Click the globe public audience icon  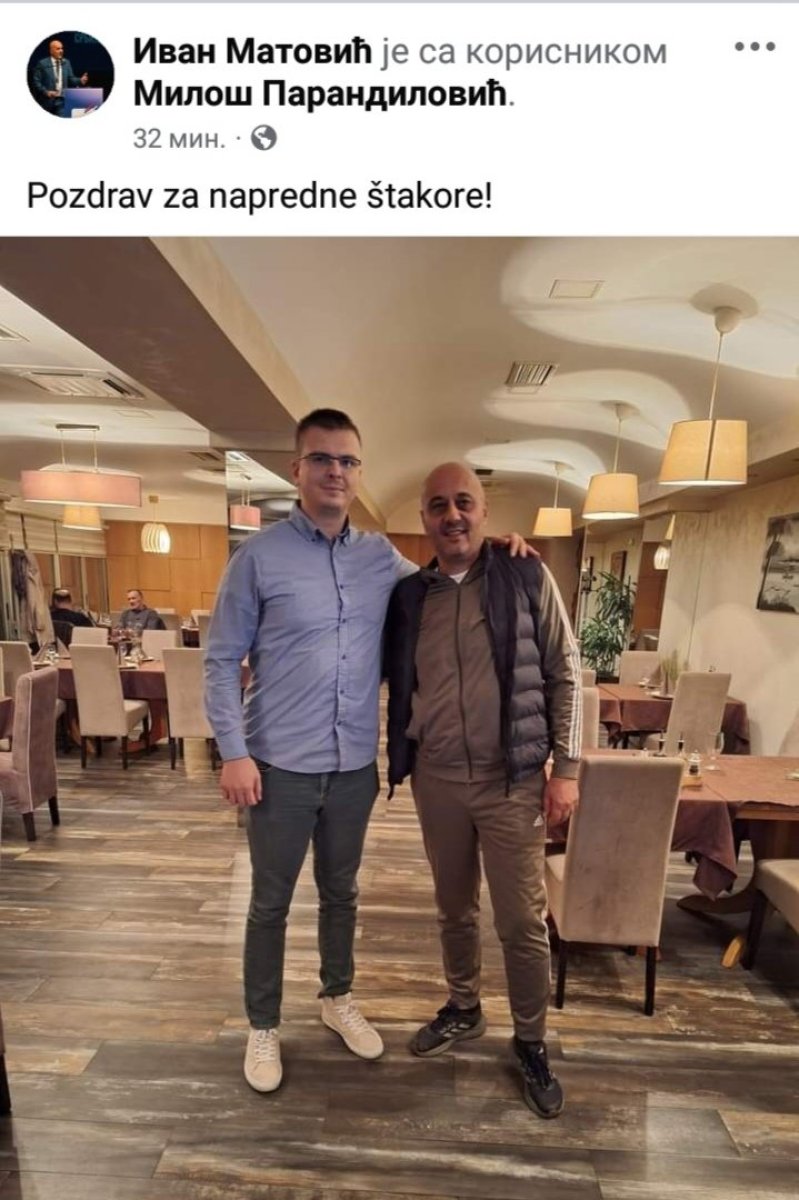[264, 138]
